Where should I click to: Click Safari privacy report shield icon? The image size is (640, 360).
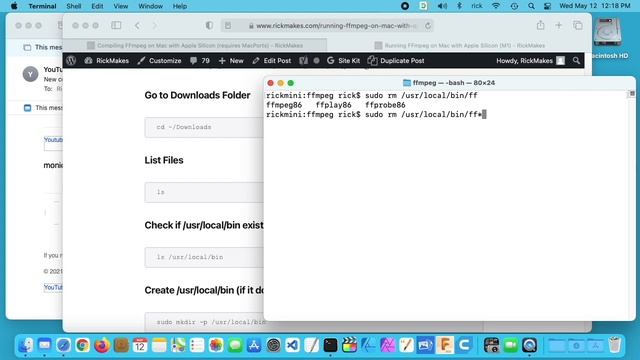209,25
